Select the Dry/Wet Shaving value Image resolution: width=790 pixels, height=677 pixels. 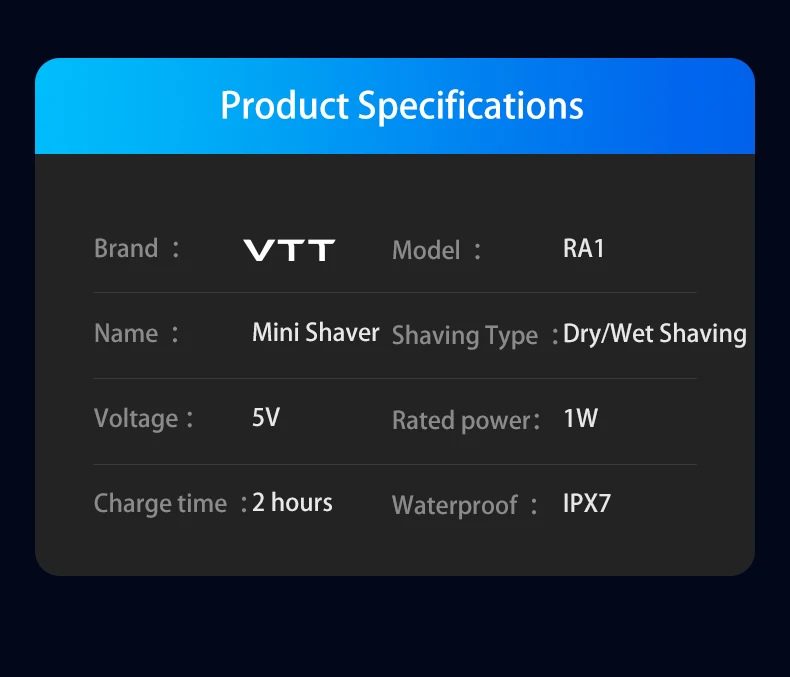click(x=655, y=333)
